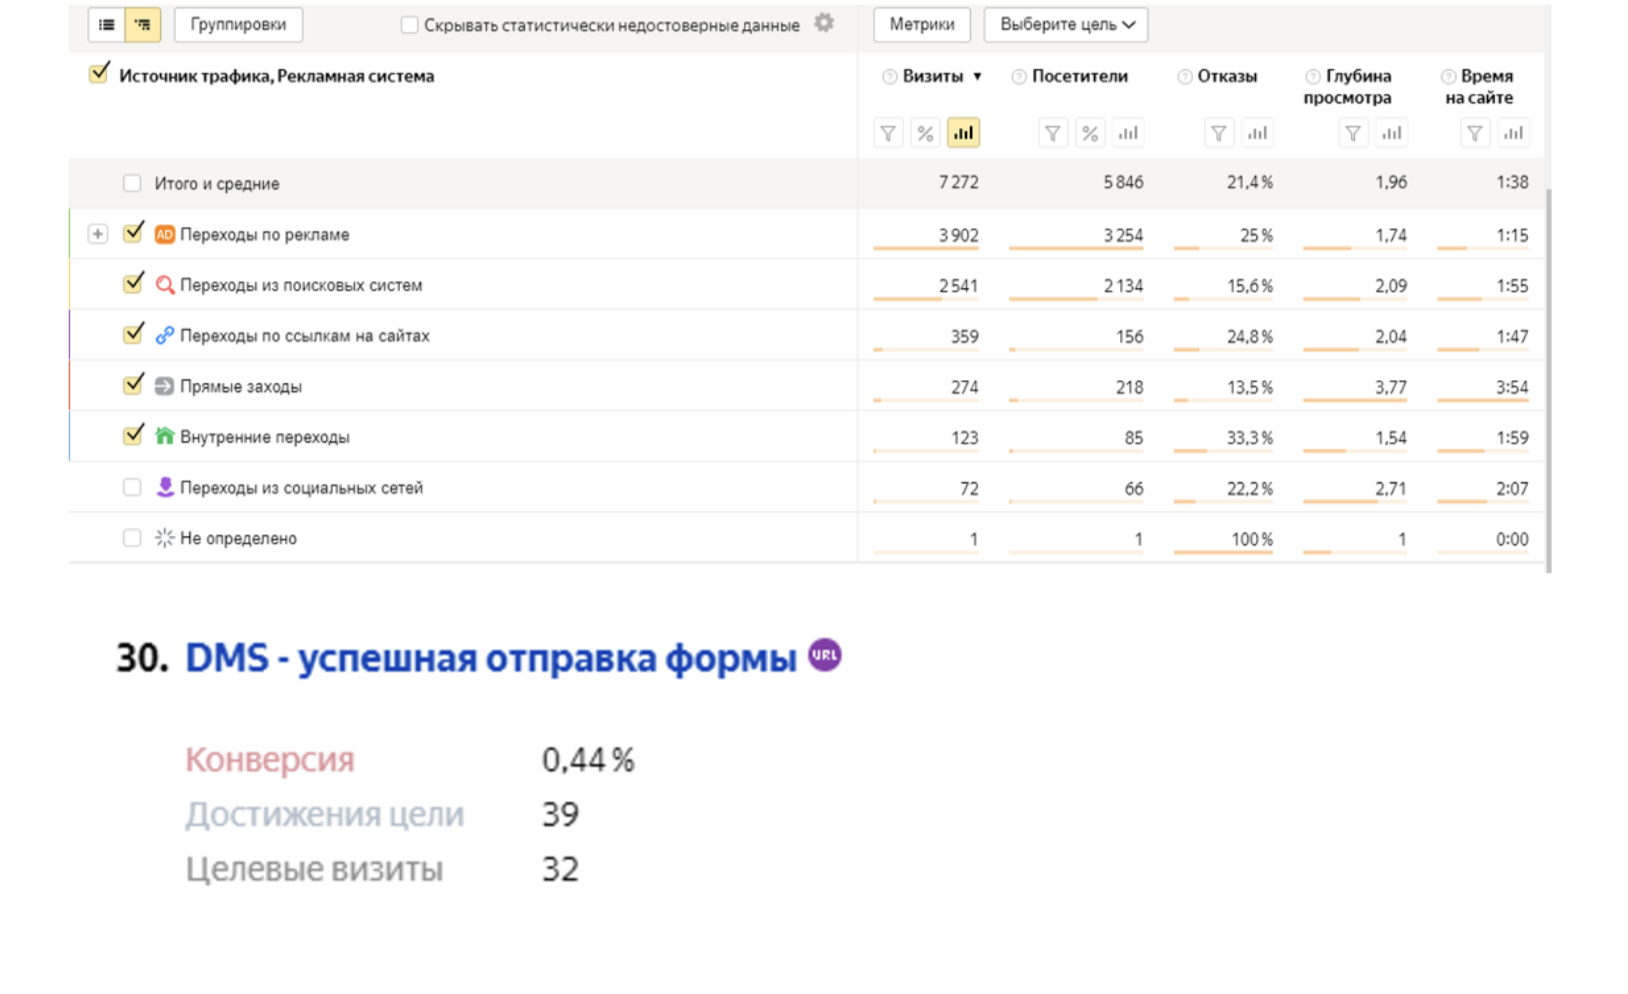Screen dimensions: 1628x994
Task: Check the Переходы из социальных сетей row
Action: click(x=132, y=487)
